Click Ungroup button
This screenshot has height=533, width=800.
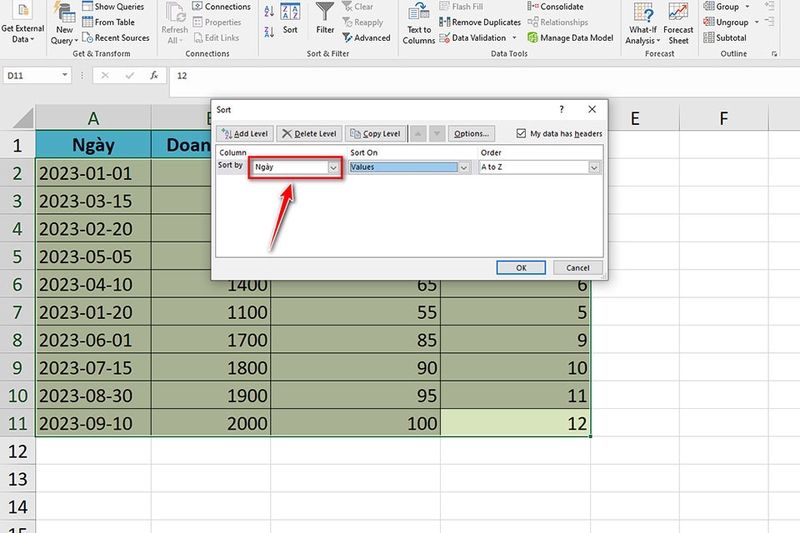click(x=726, y=22)
